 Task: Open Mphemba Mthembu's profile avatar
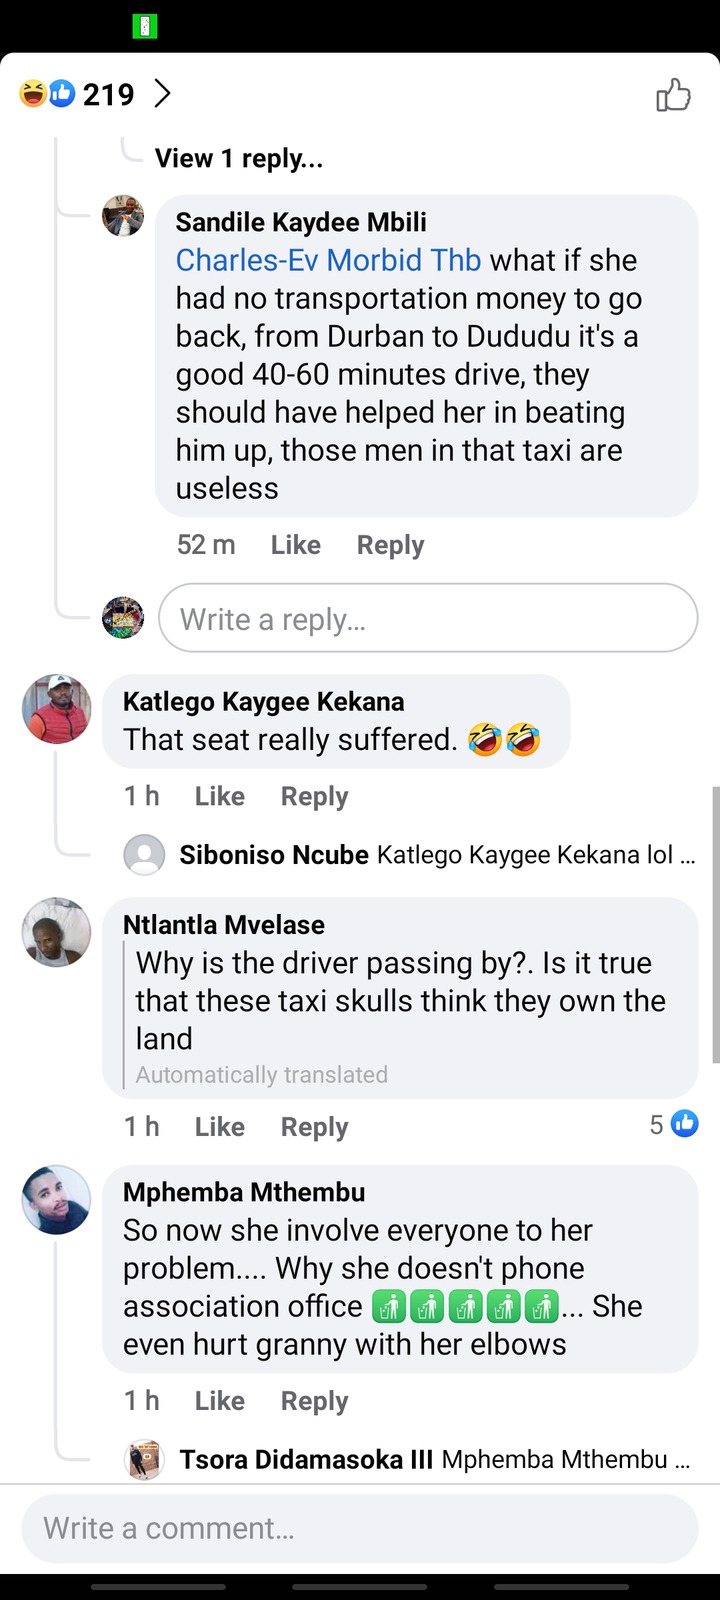57,1199
